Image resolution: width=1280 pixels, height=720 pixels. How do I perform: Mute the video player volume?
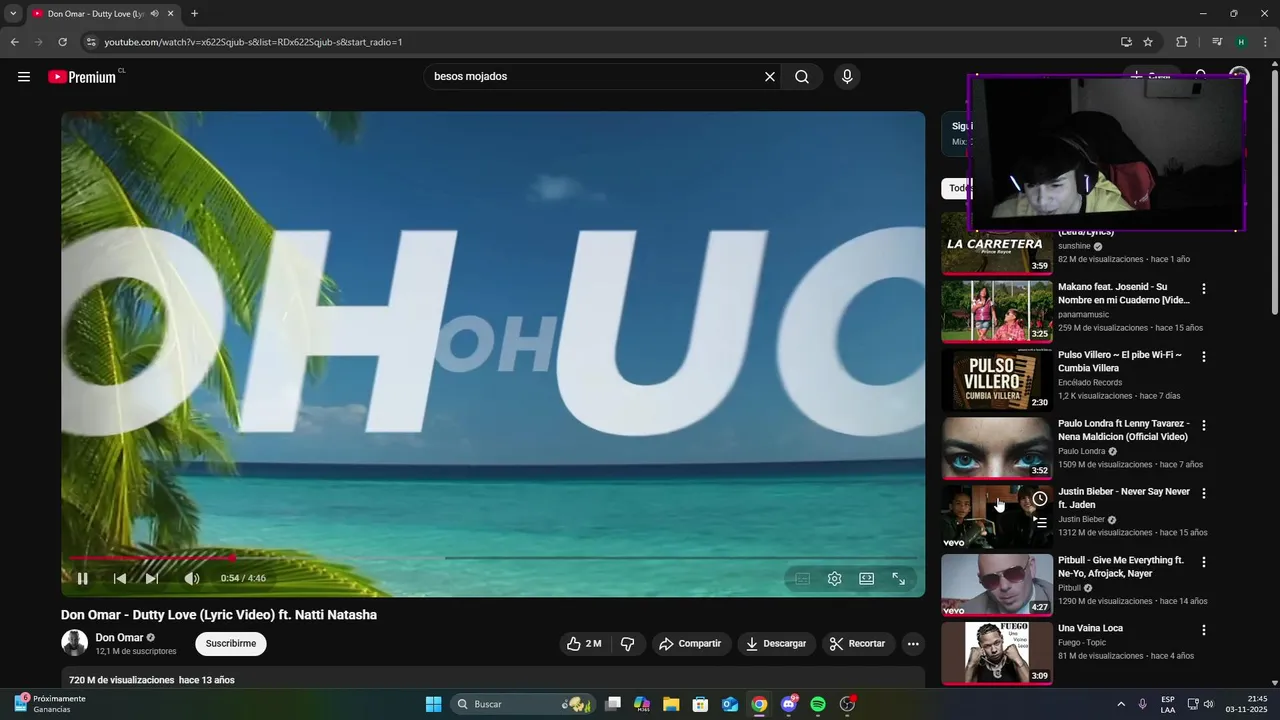click(192, 578)
